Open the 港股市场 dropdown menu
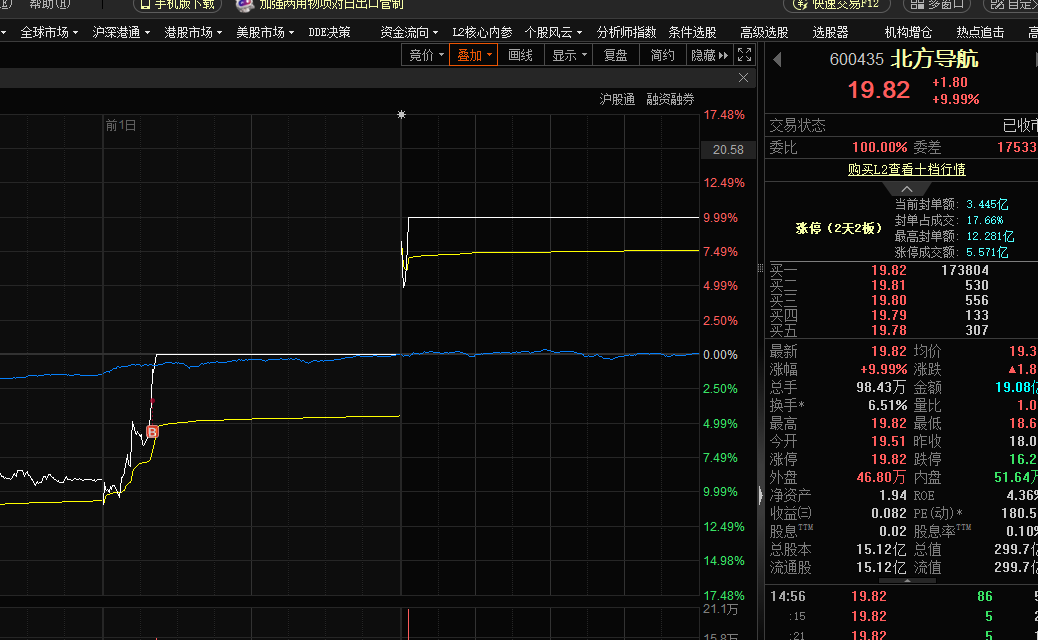The image size is (1038, 640). pyautogui.click(x=193, y=32)
